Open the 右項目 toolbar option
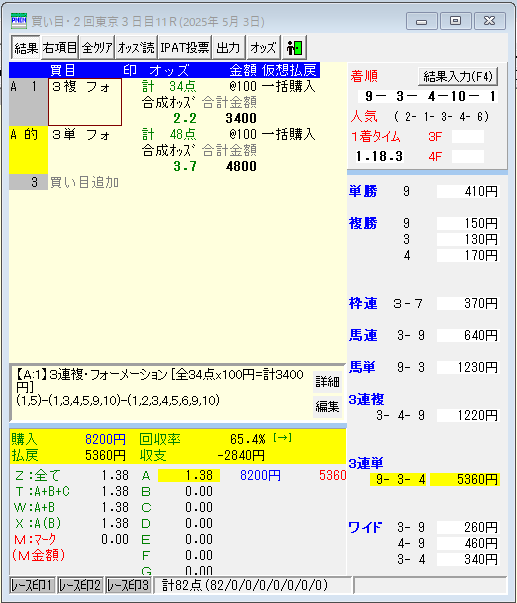 tap(60, 48)
